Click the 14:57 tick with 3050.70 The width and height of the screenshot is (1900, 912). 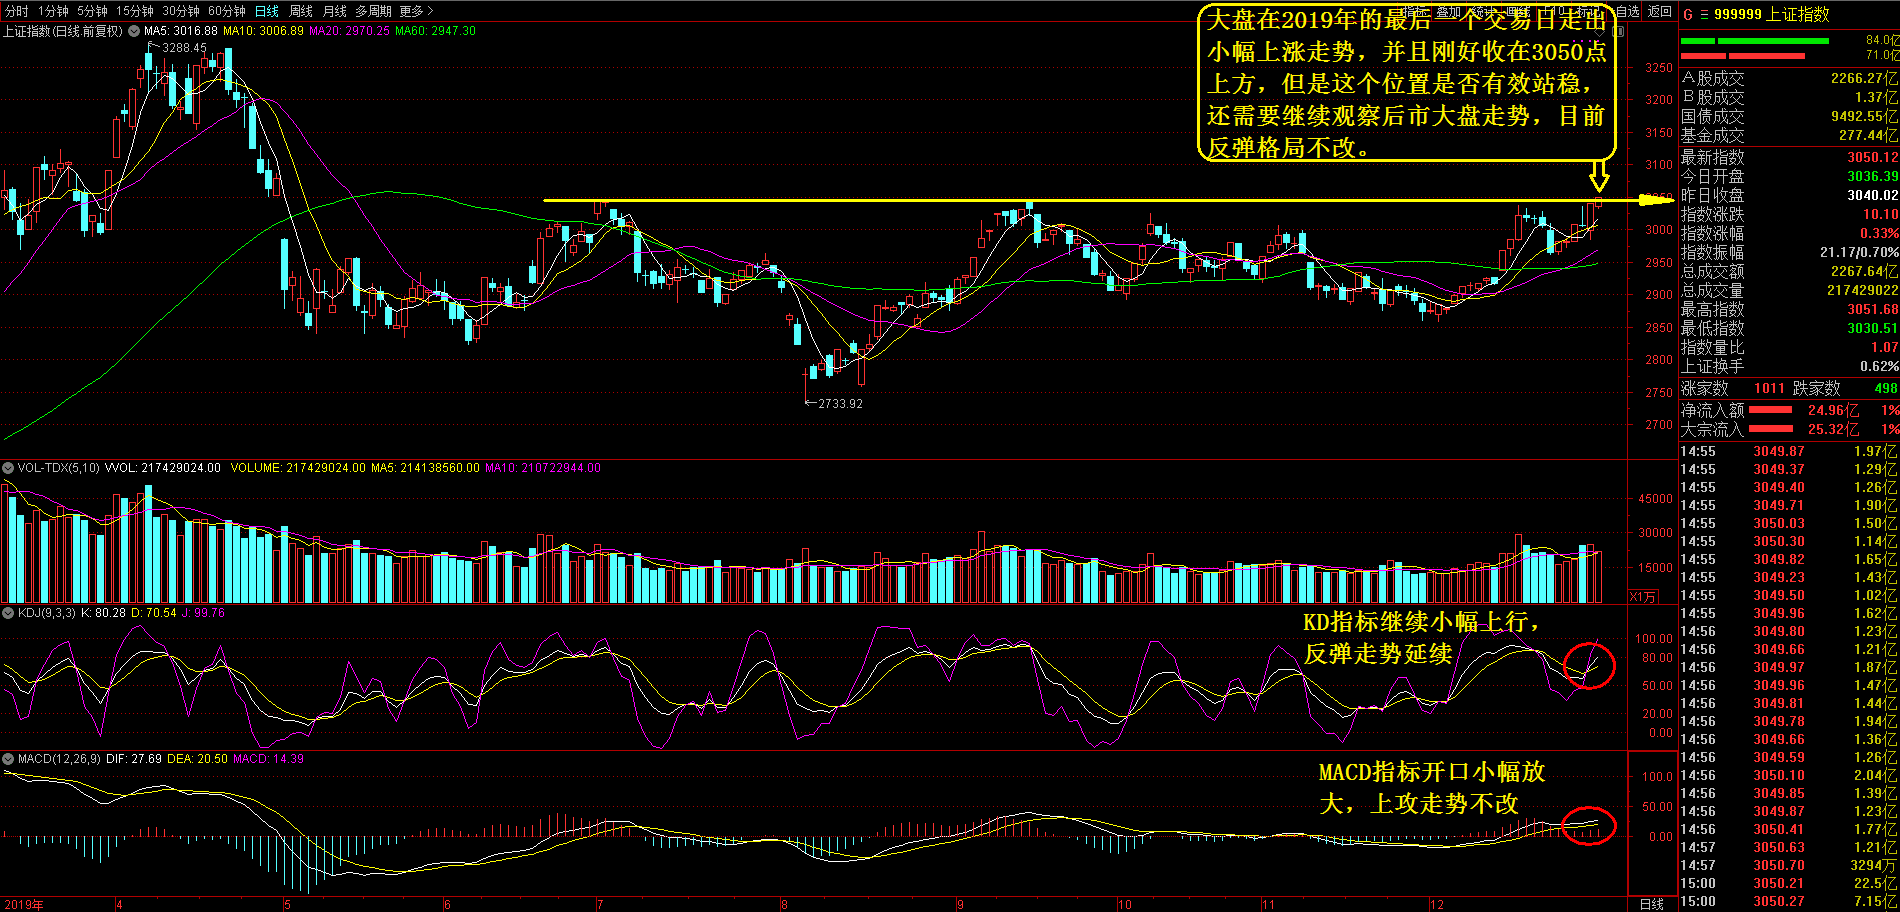tap(1789, 865)
